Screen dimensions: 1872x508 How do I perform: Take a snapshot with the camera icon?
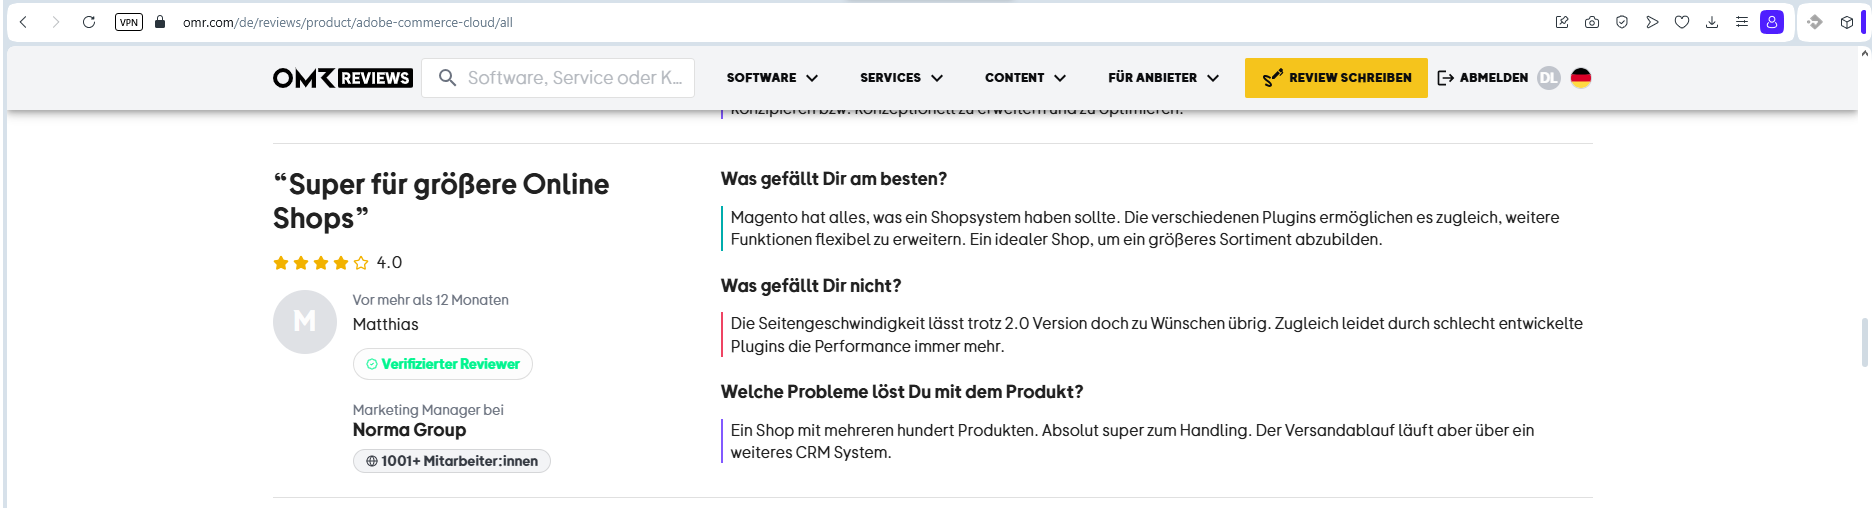coord(1592,22)
